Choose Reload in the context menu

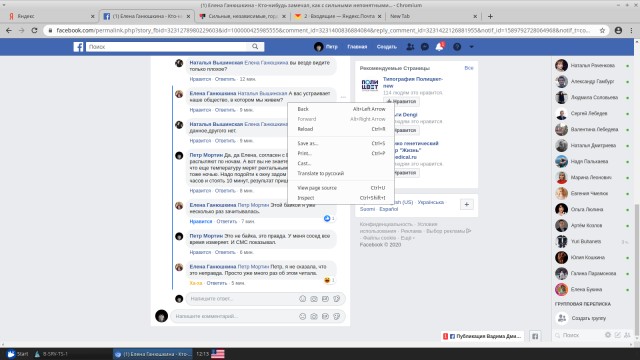[x=341, y=129]
